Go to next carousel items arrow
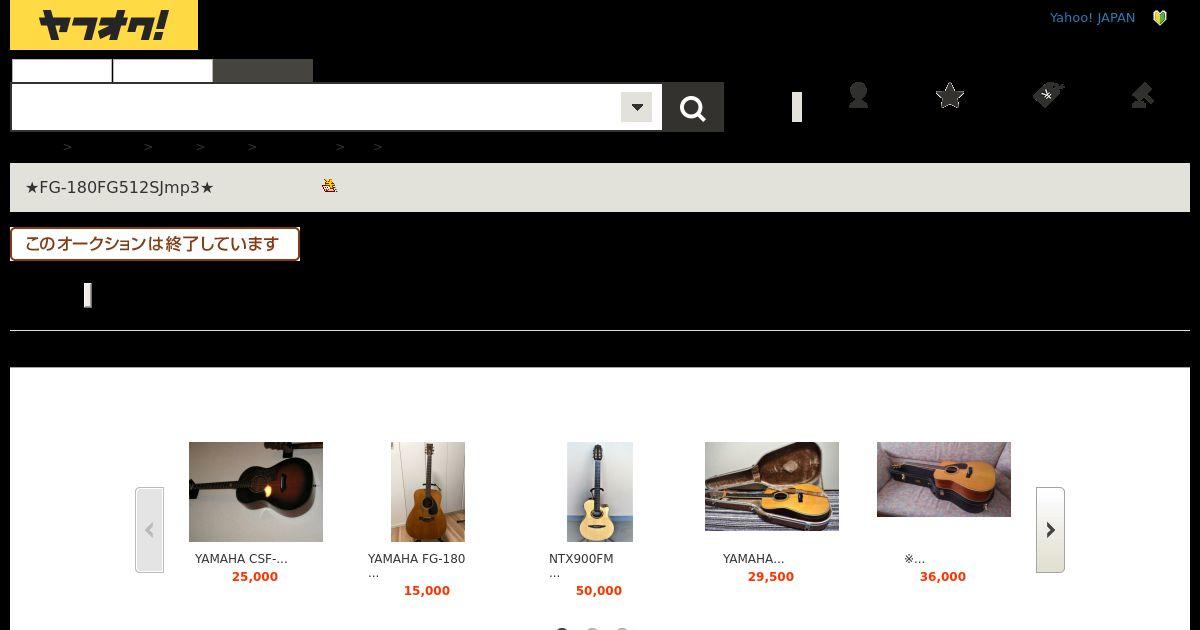This screenshot has height=630, width=1200. tap(1050, 530)
